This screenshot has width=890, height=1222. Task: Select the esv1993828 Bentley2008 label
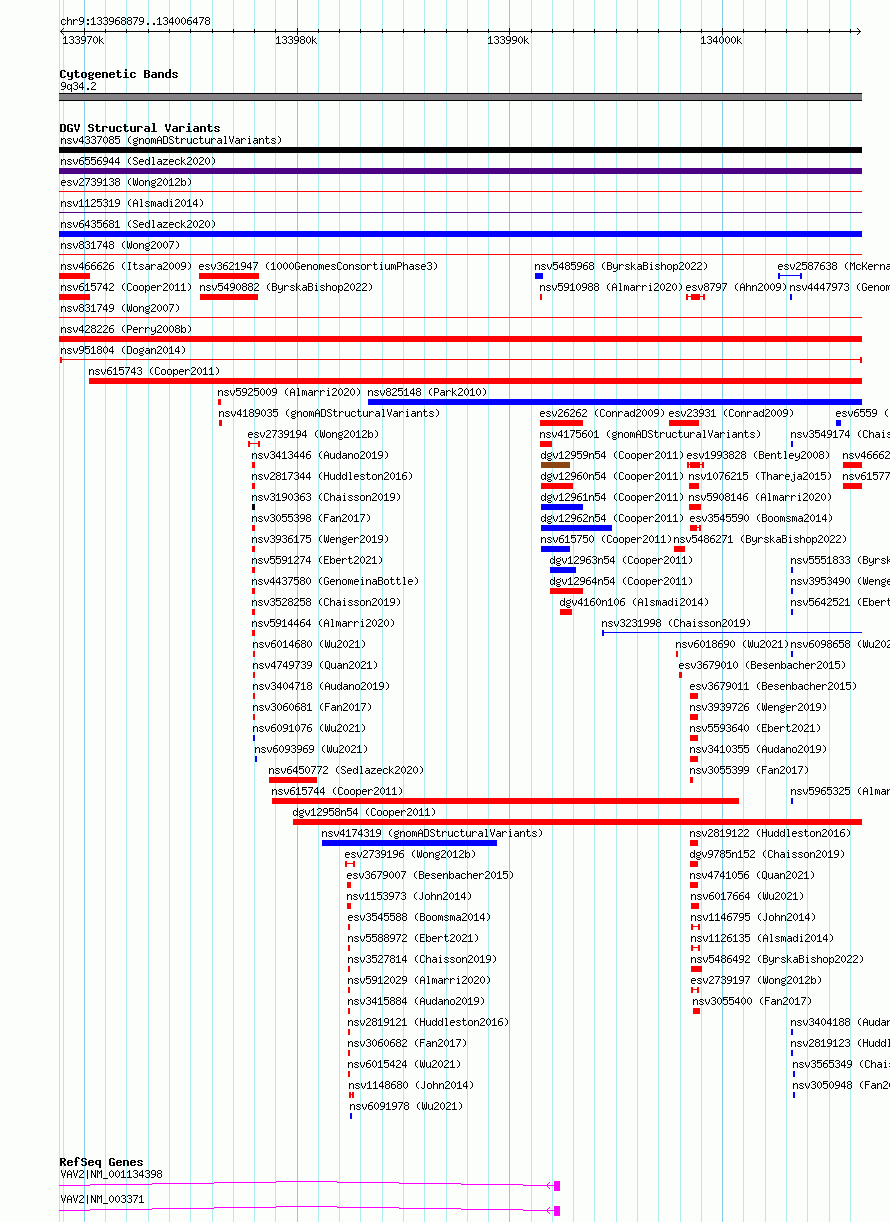[x=759, y=455]
